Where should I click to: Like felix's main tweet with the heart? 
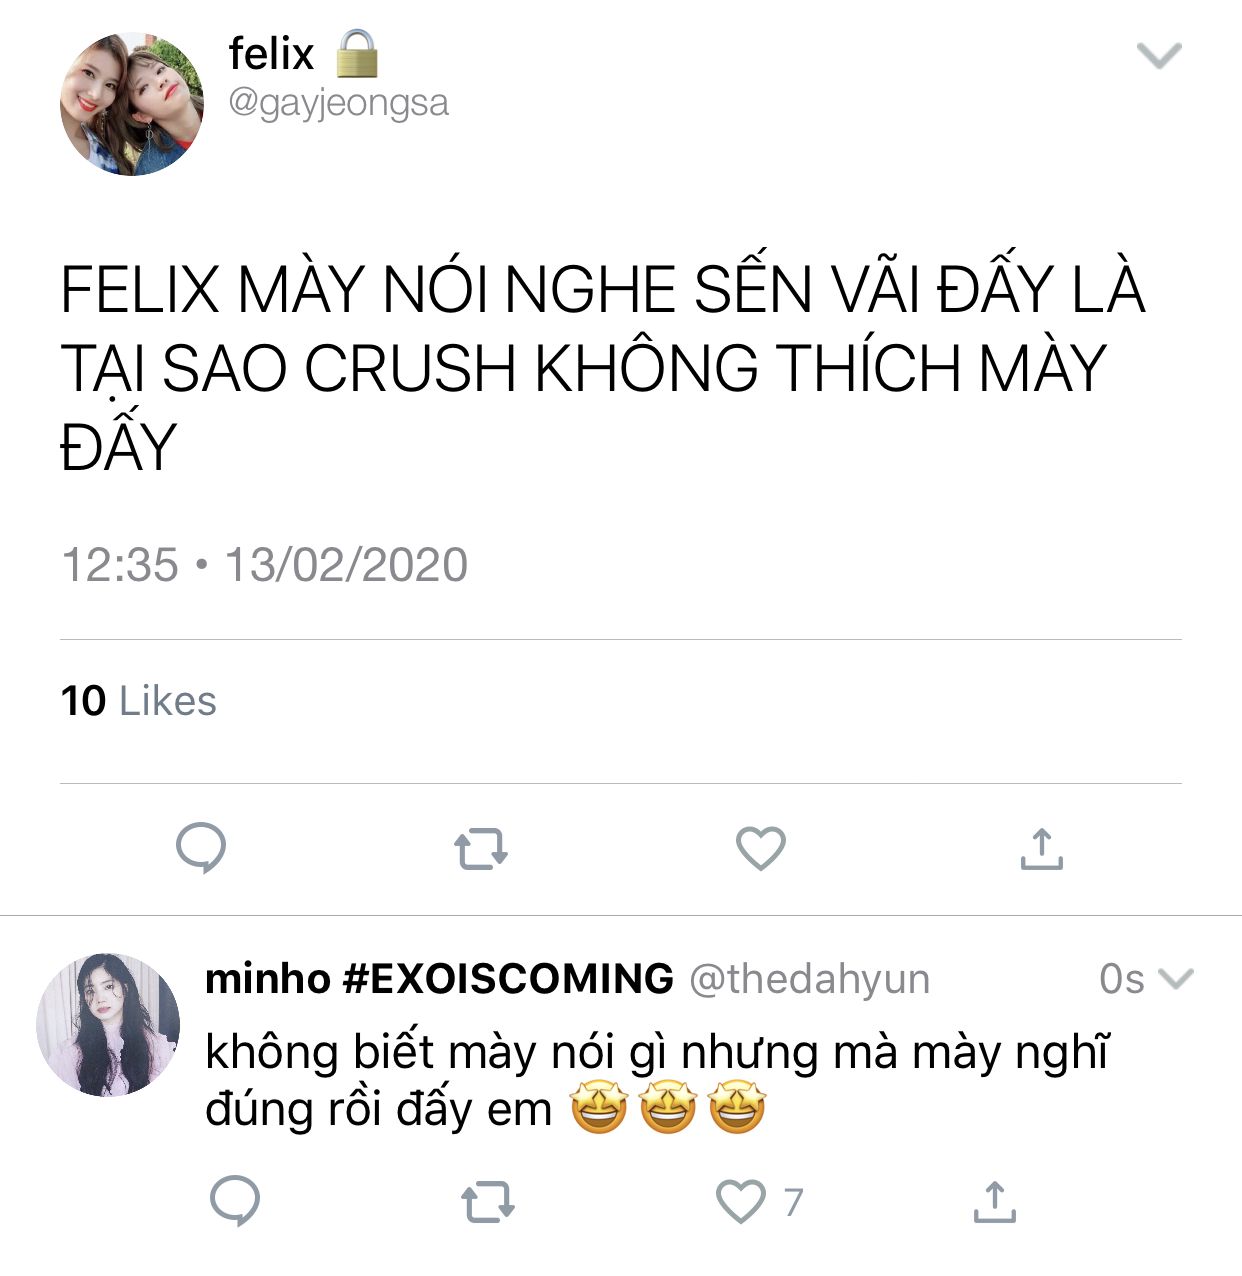pos(761,849)
